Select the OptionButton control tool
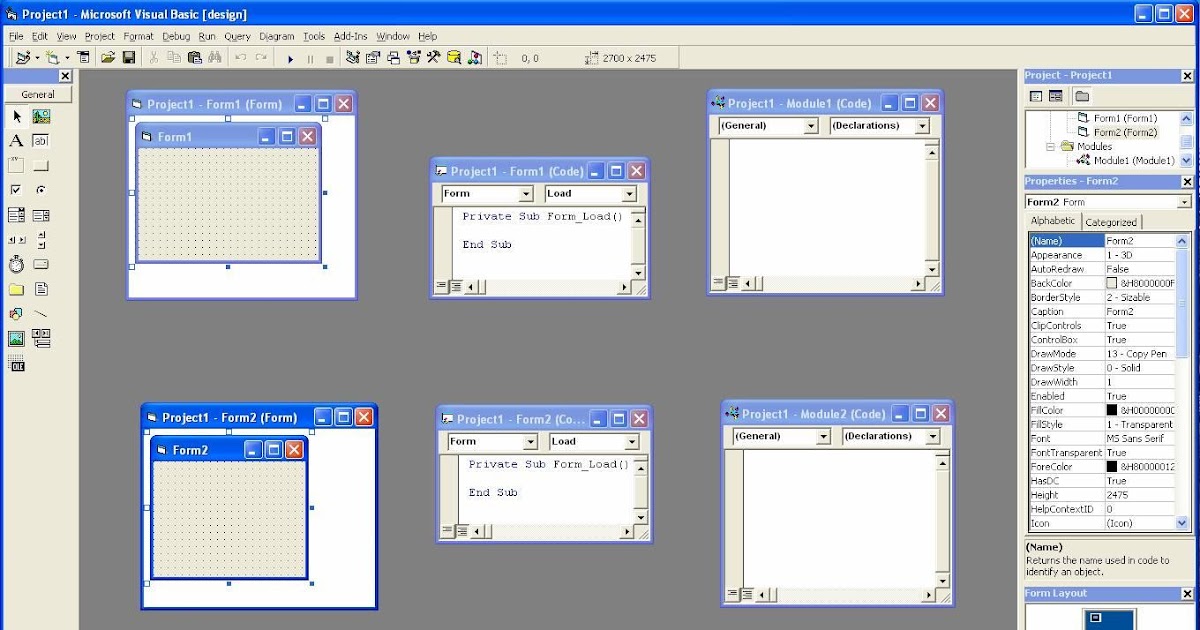Screen dimensions: 1200x630 41,190
